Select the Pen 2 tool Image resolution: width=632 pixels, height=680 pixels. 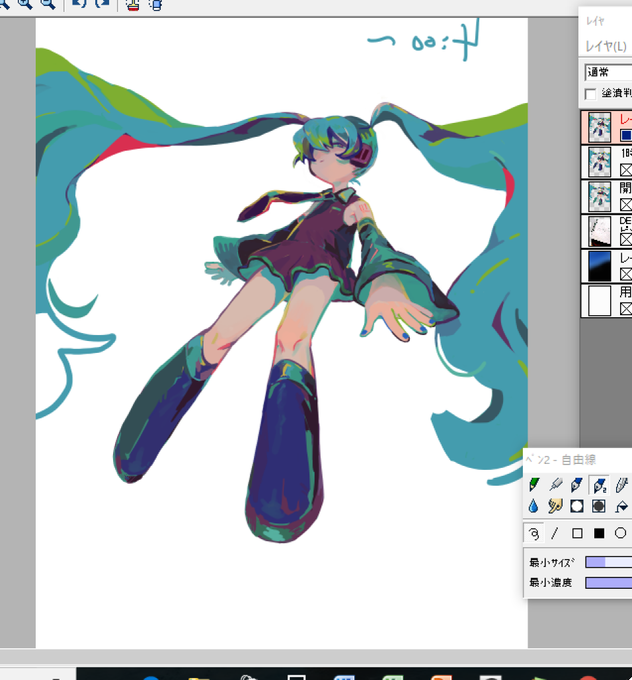[x=599, y=484]
